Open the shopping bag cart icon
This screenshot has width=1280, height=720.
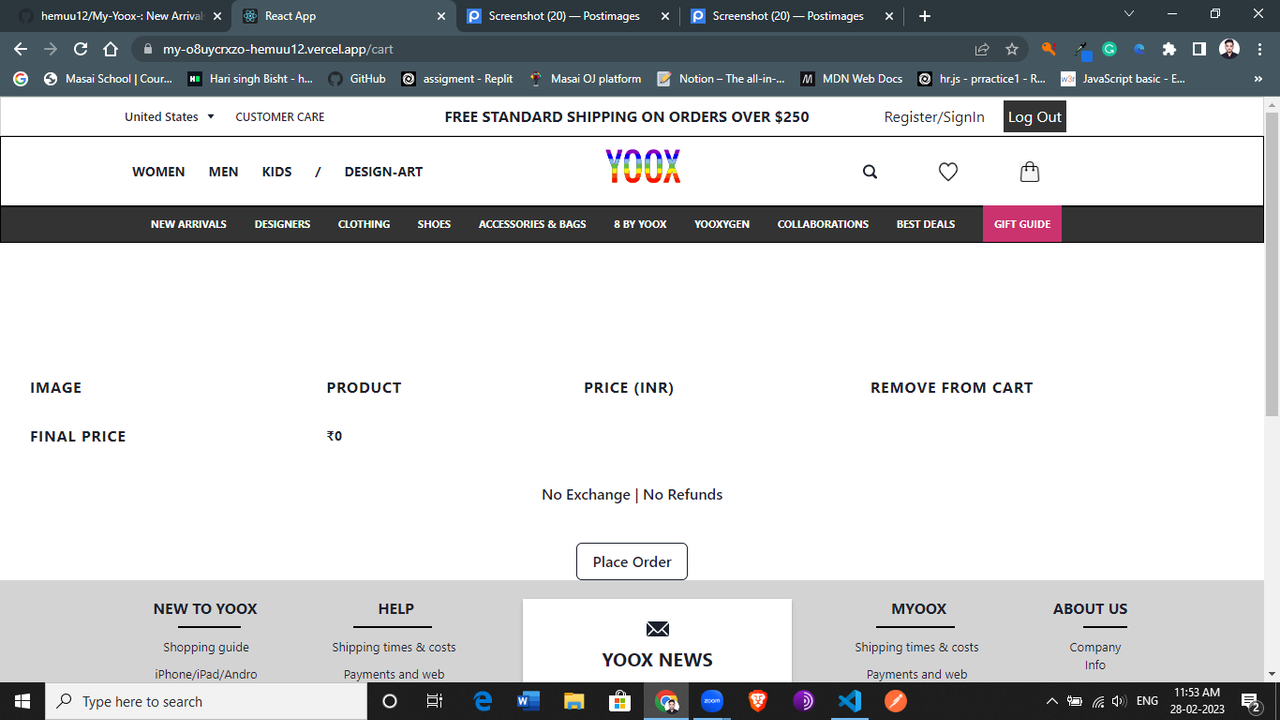click(x=1029, y=172)
